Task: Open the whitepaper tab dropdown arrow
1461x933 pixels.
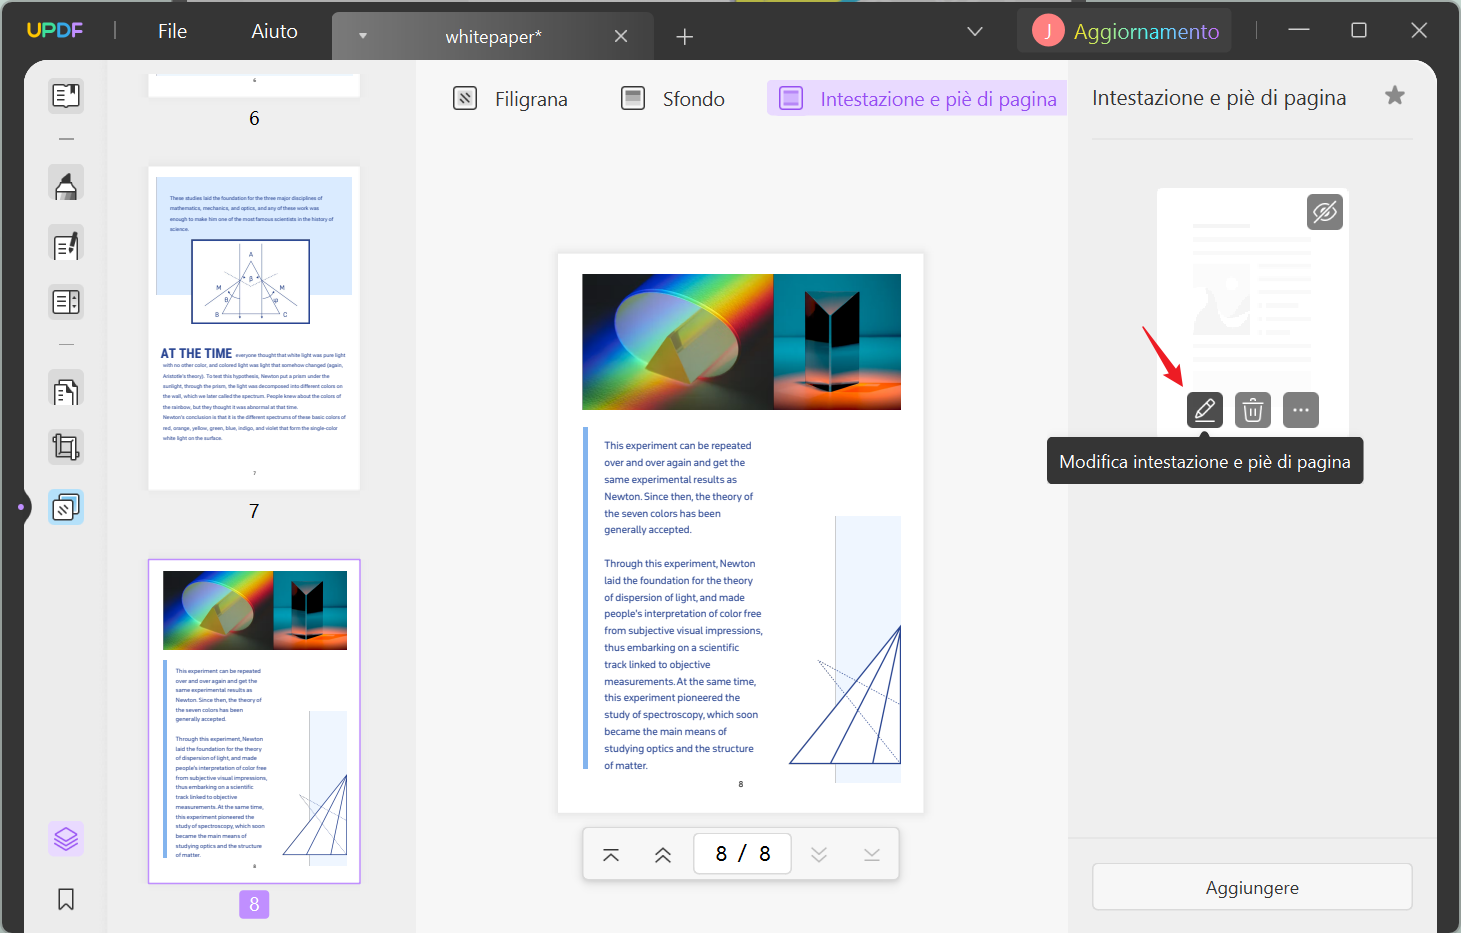Action: pos(362,35)
